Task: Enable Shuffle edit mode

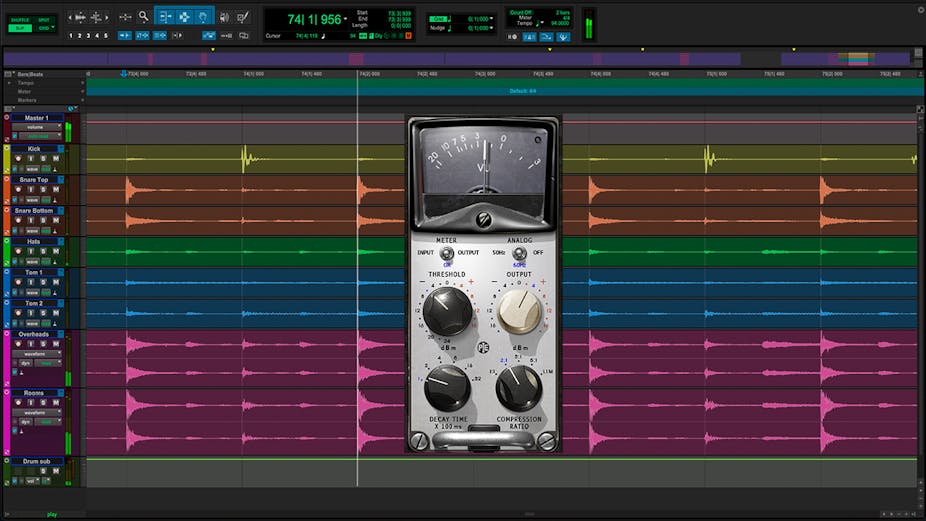Action: (20, 20)
